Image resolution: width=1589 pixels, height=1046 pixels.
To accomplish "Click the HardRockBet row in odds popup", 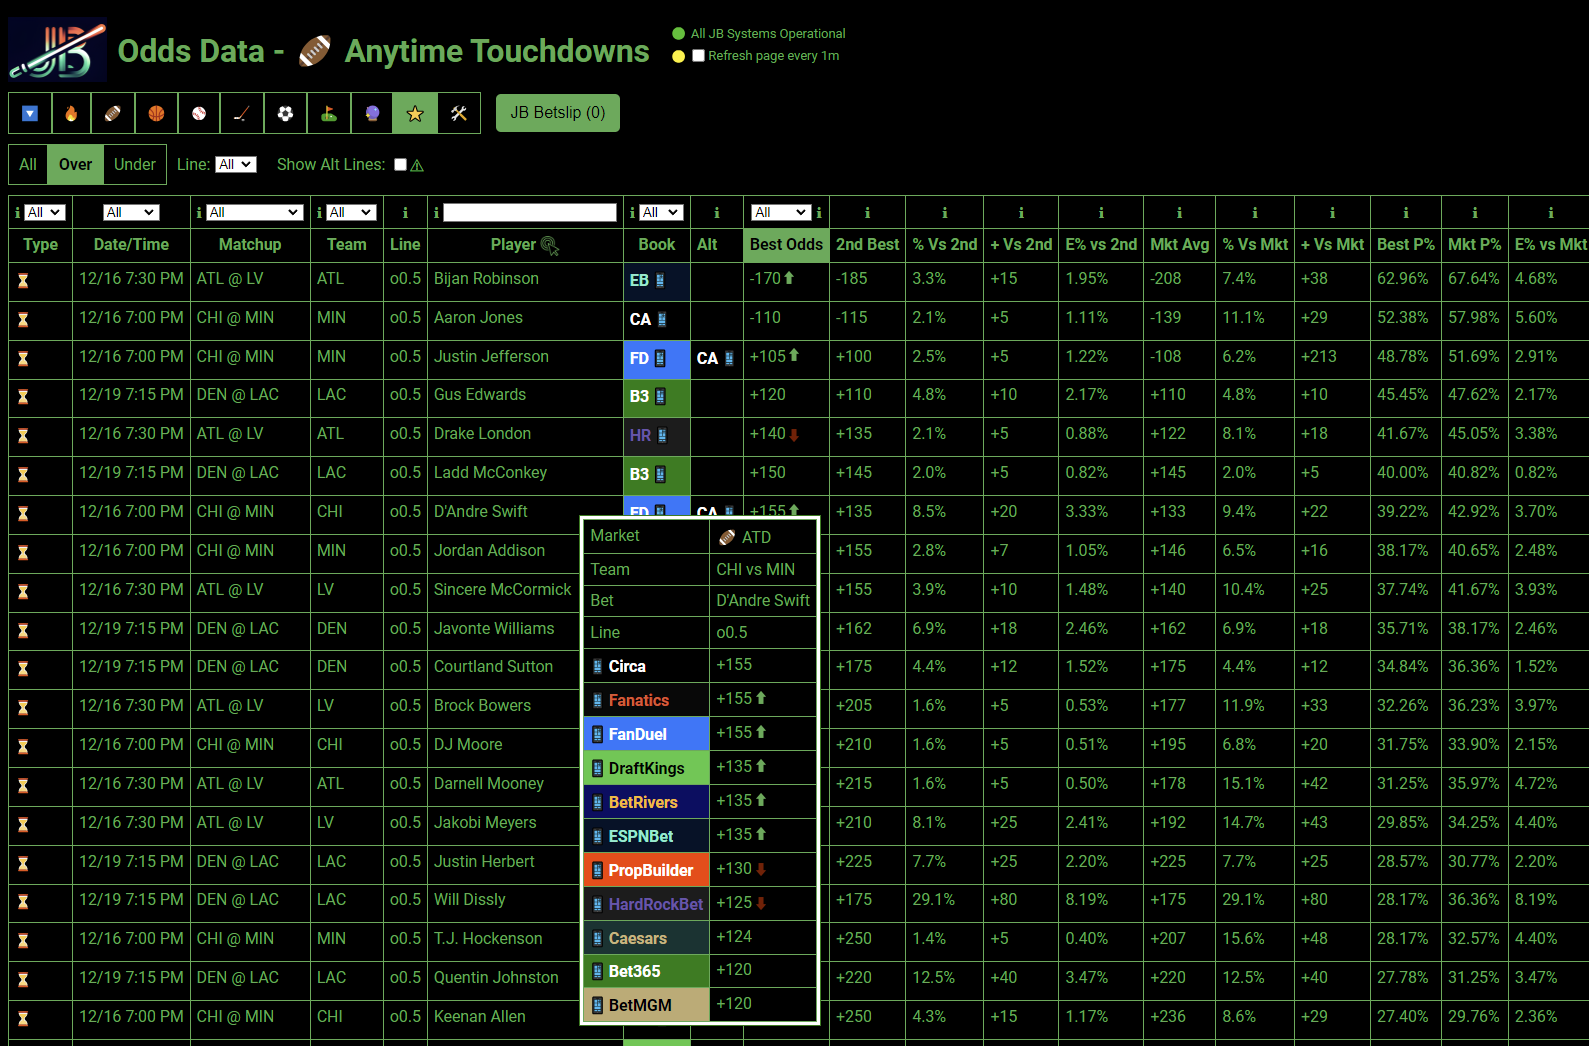I will coord(700,904).
